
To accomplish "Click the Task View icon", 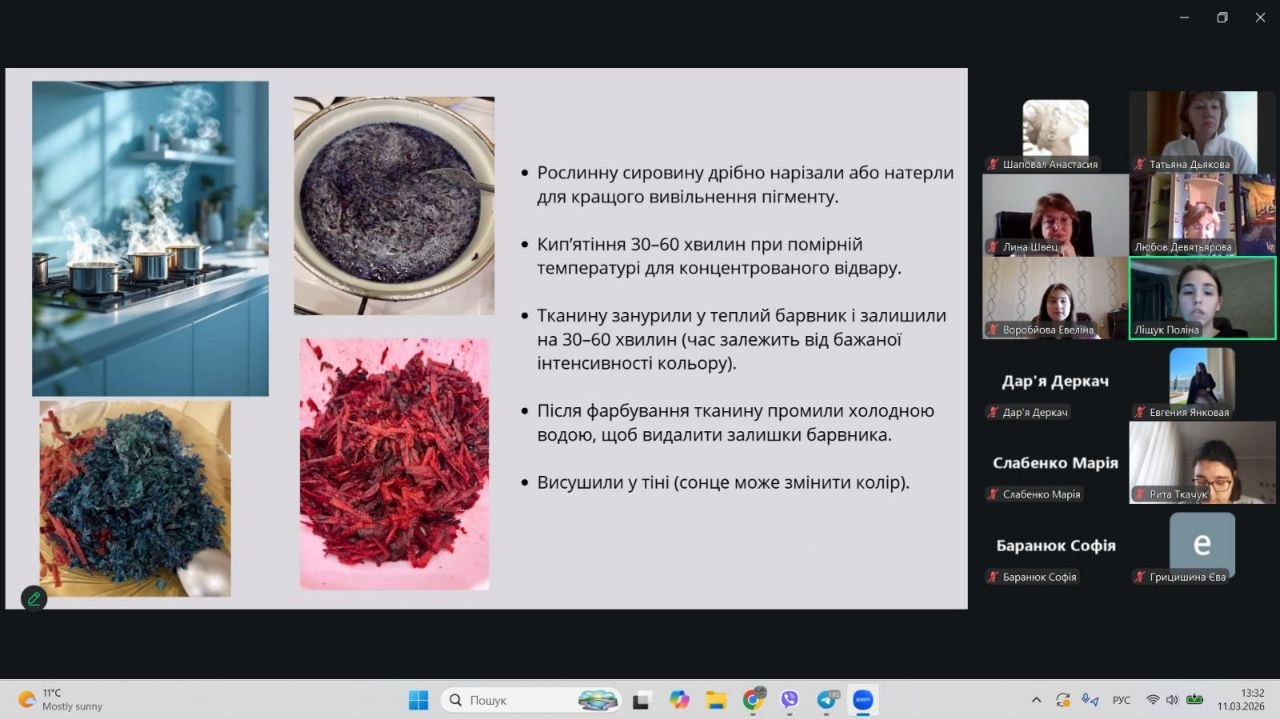I will [643, 700].
